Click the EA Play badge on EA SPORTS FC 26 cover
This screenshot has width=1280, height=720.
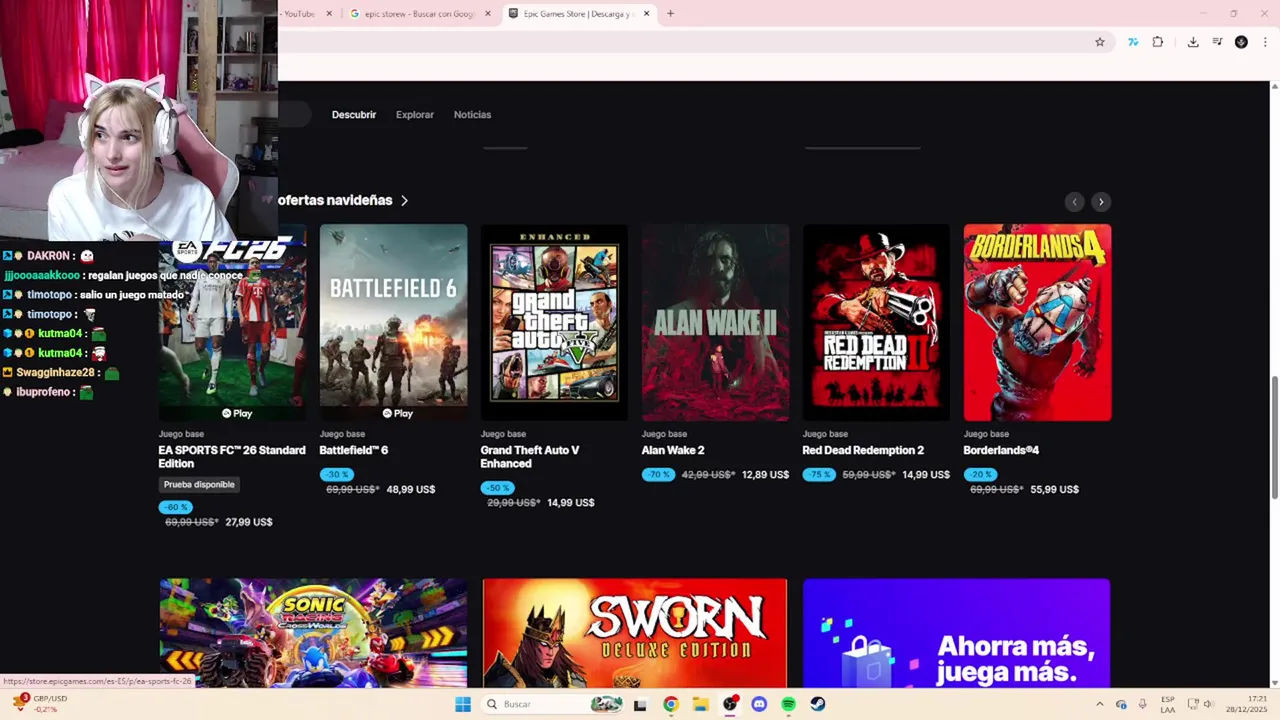click(237, 413)
